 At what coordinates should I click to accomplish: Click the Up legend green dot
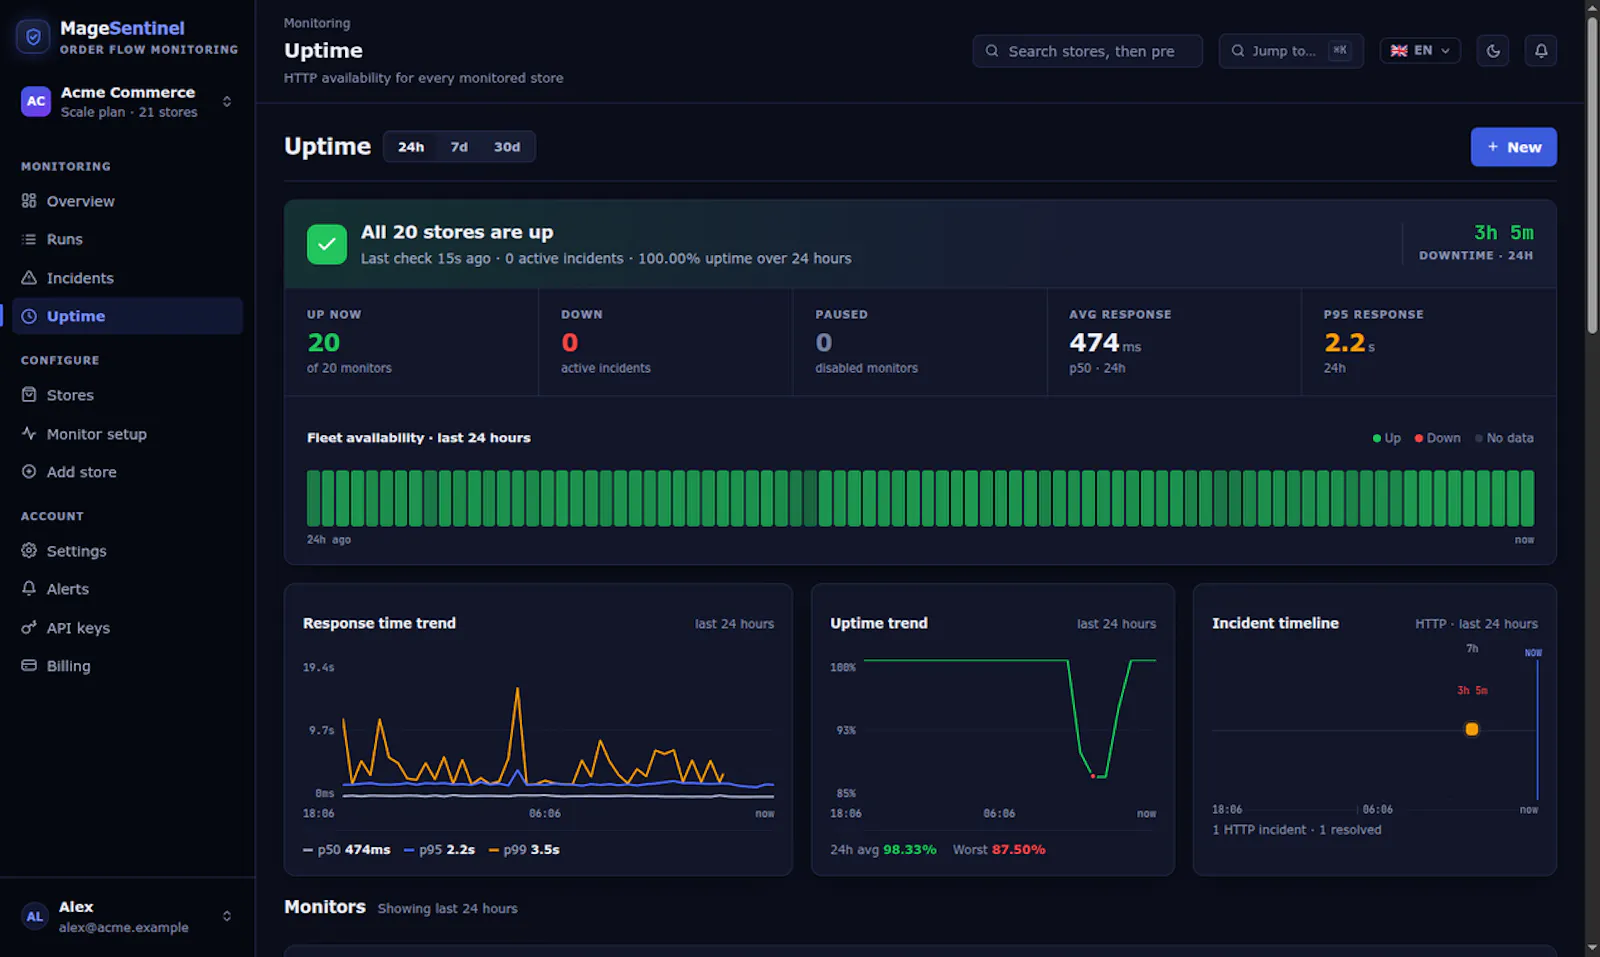click(x=1377, y=438)
